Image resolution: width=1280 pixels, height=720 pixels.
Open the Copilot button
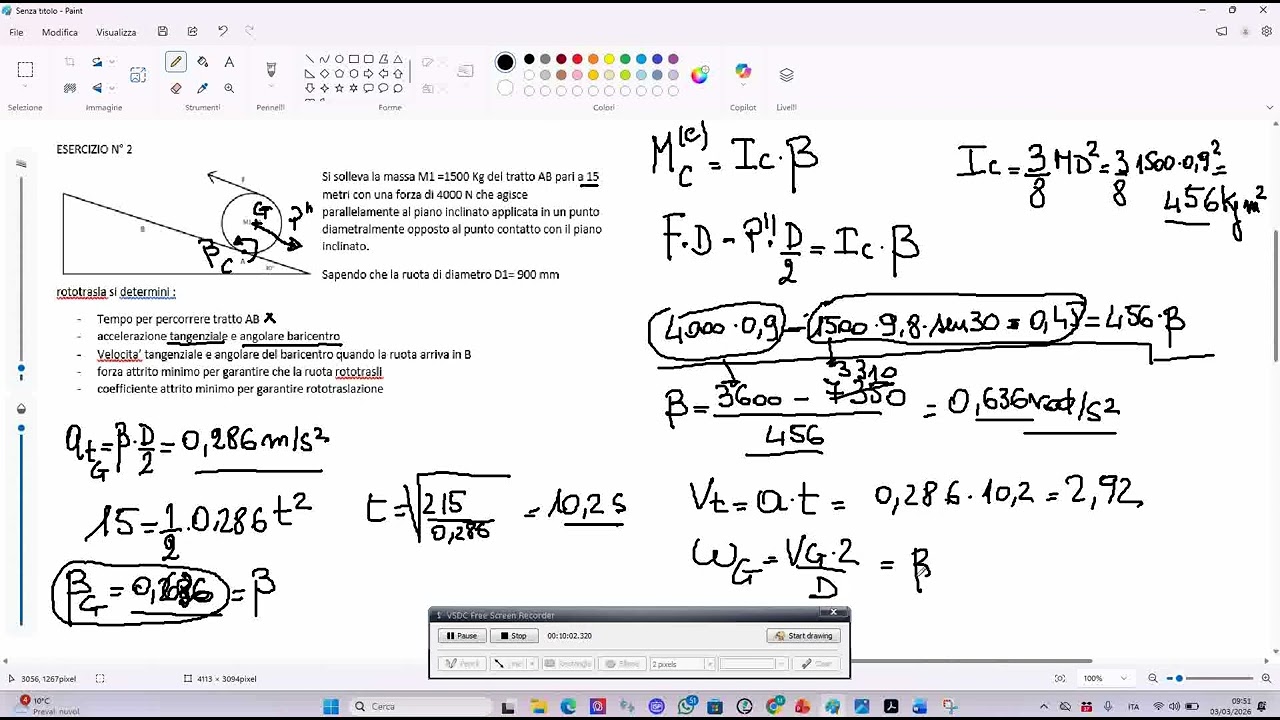(743, 72)
